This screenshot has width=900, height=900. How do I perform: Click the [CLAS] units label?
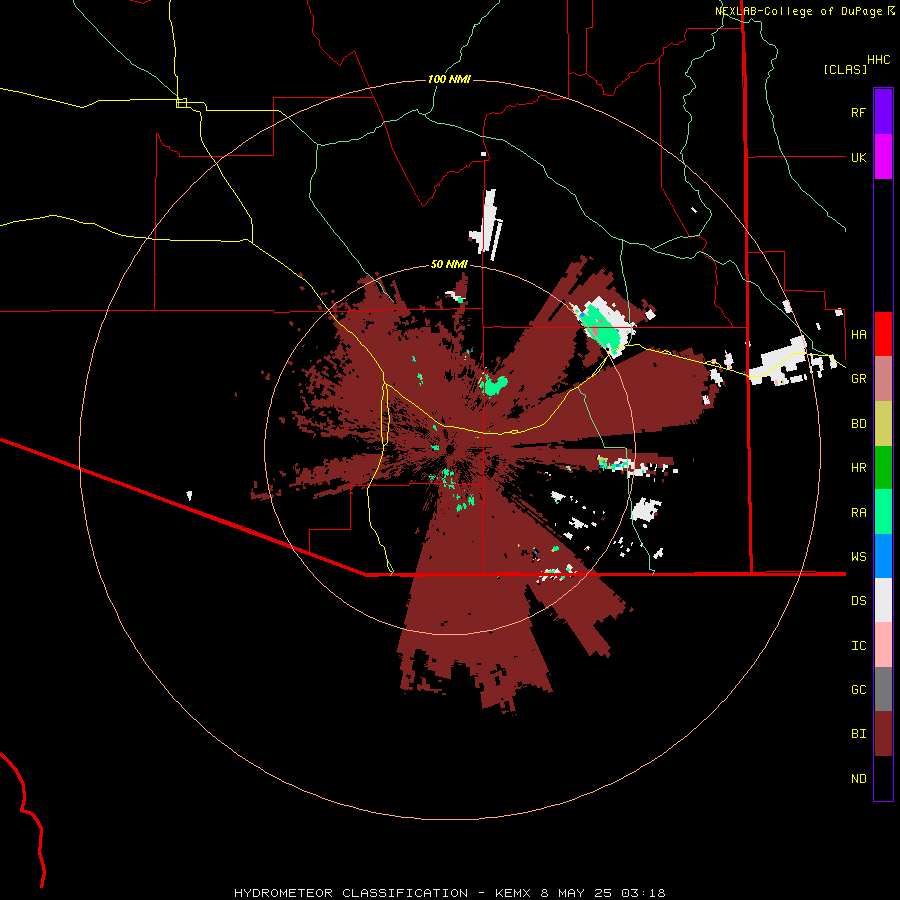tap(845, 69)
